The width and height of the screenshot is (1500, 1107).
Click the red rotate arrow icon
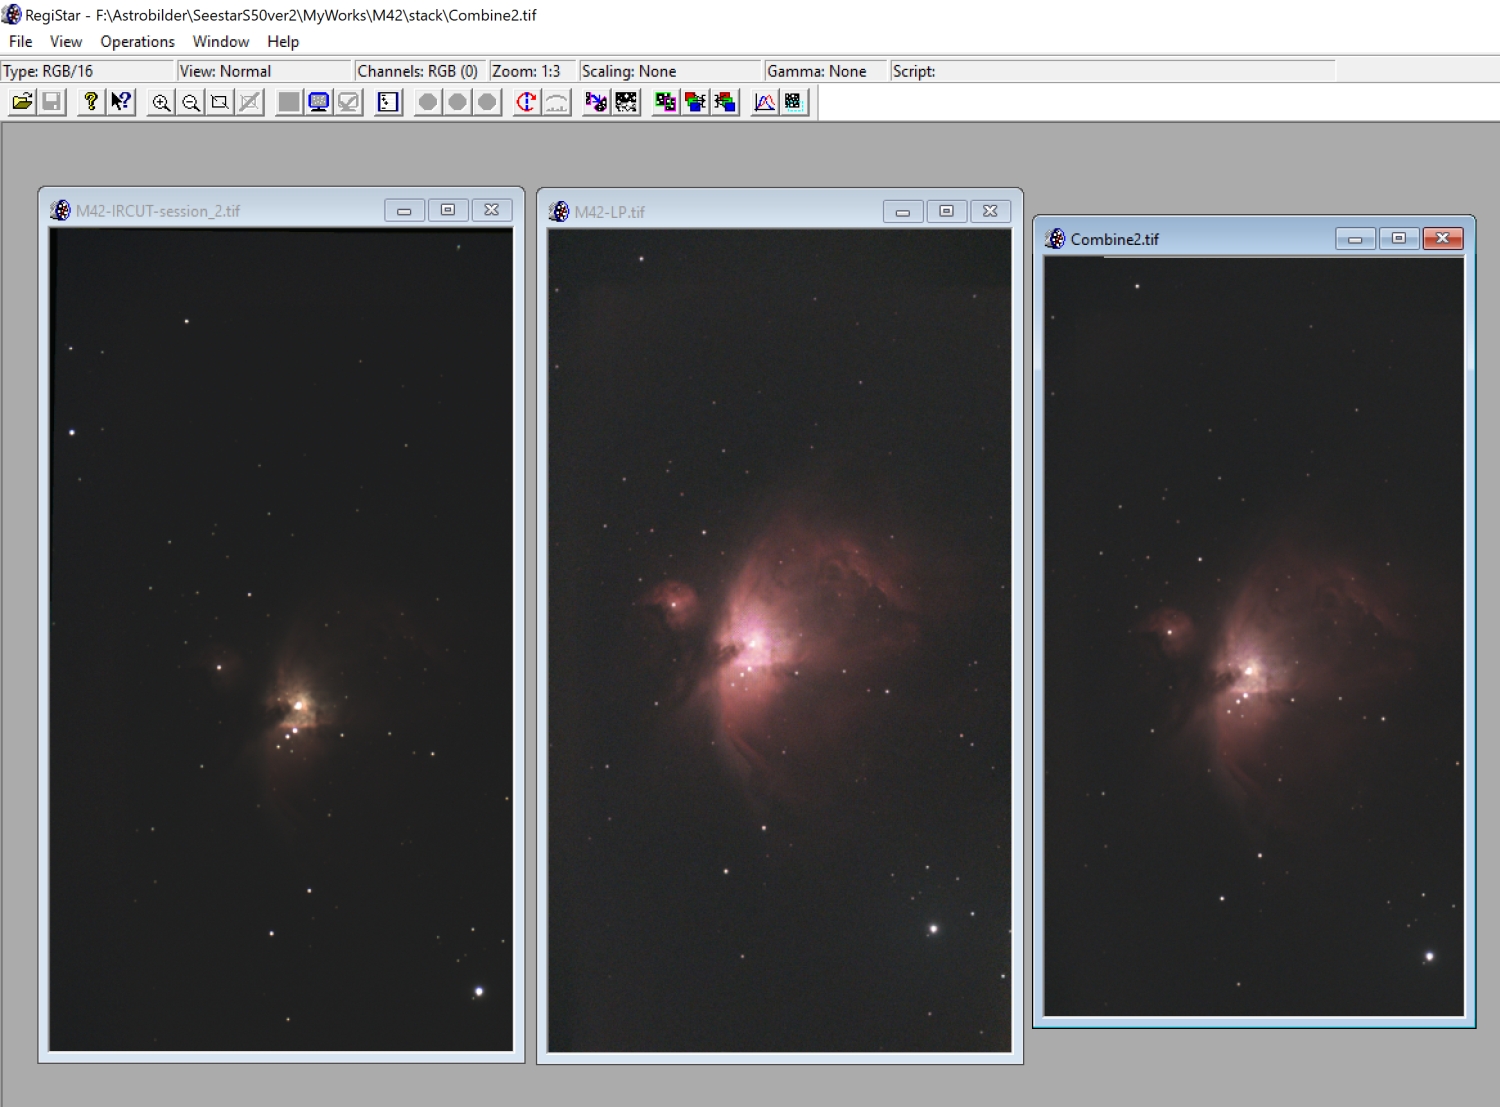pos(527,102)
